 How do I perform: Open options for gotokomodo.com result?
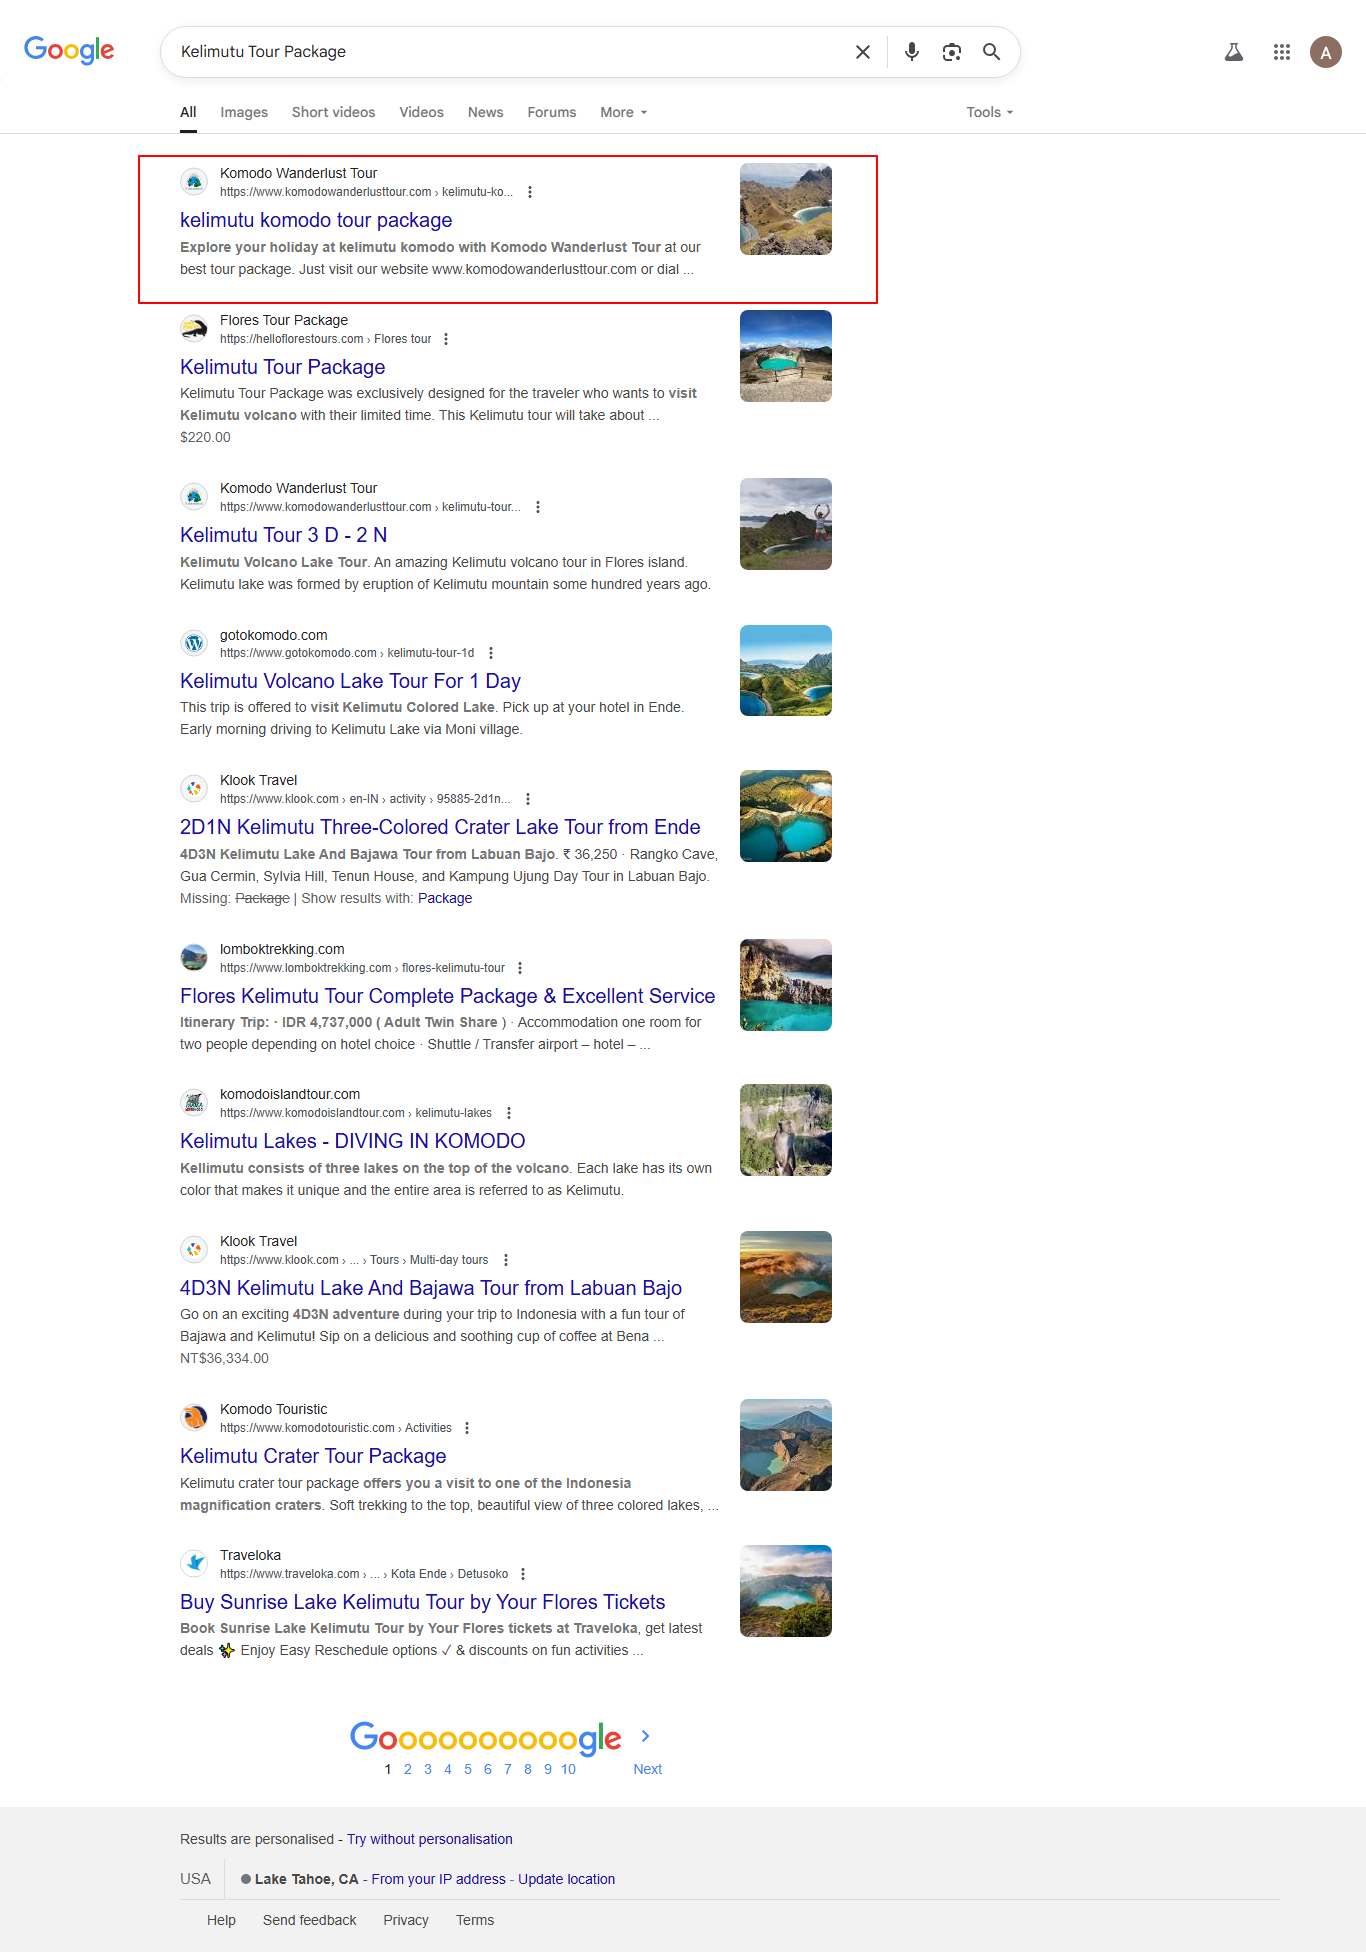click(491, 653)
